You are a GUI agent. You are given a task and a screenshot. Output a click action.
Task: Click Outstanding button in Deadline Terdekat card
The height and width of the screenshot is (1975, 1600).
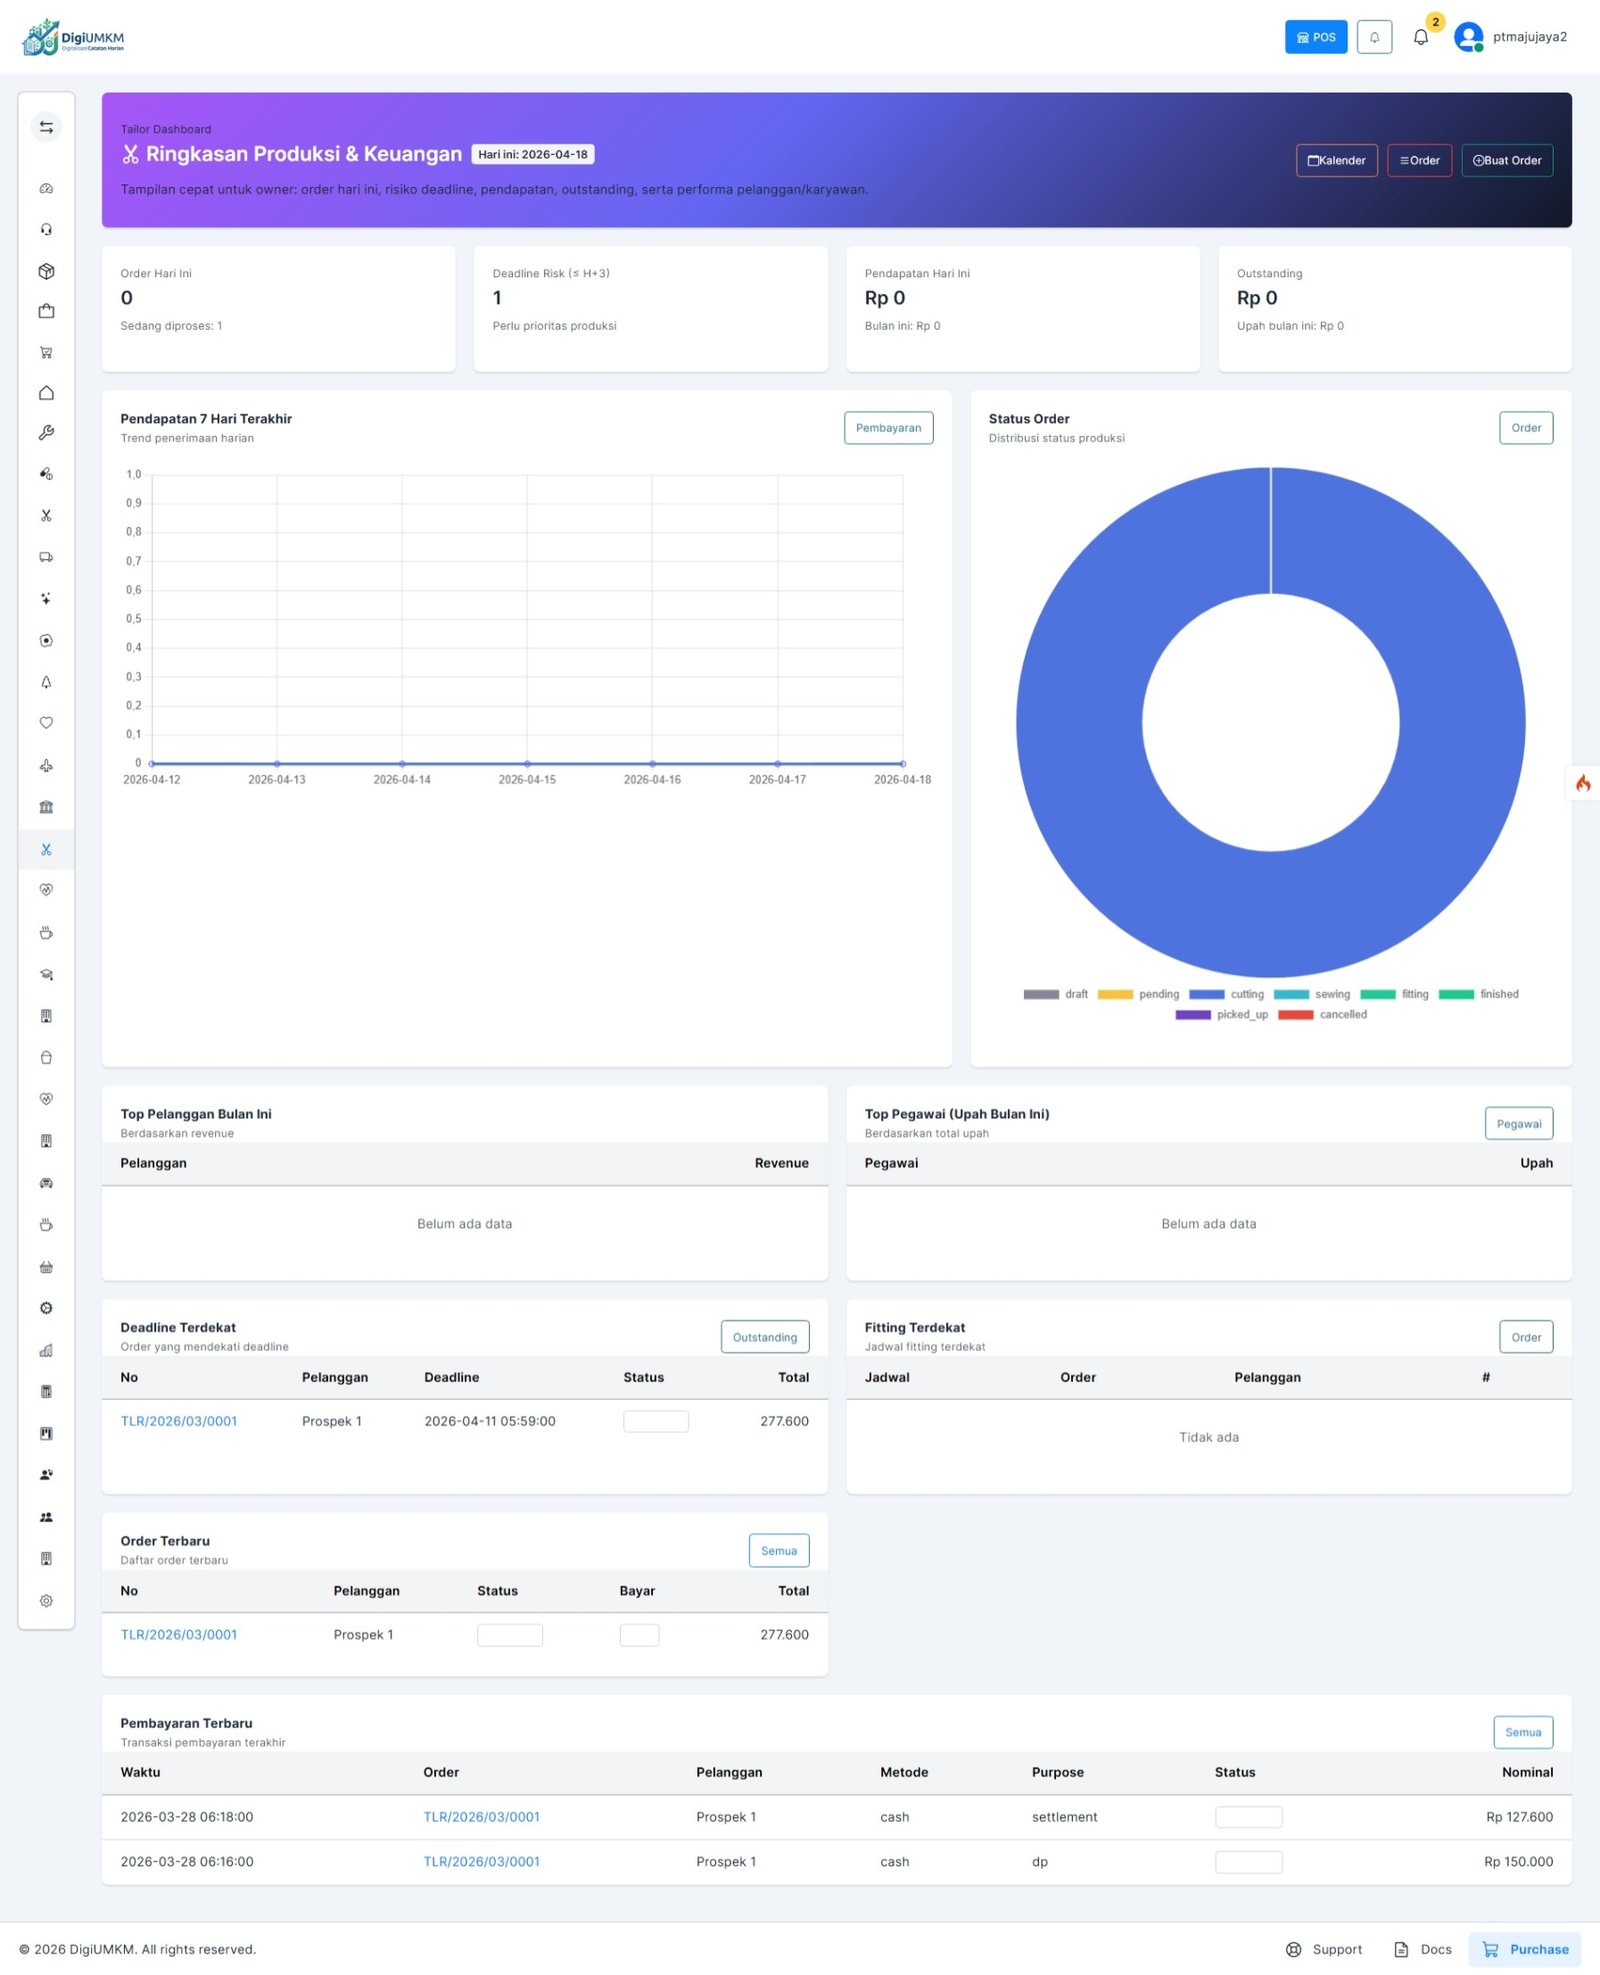[764, 1337]
